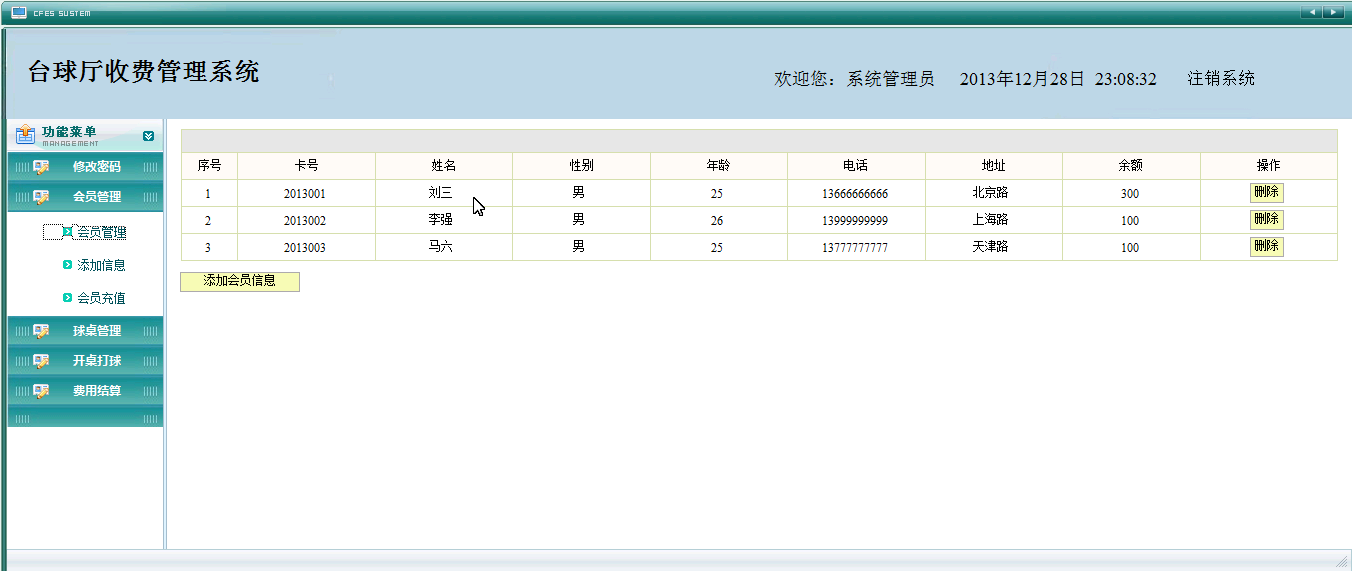Click the 电话 column header
Viewport: 1352px width, 571px height.
coord(855,166)
